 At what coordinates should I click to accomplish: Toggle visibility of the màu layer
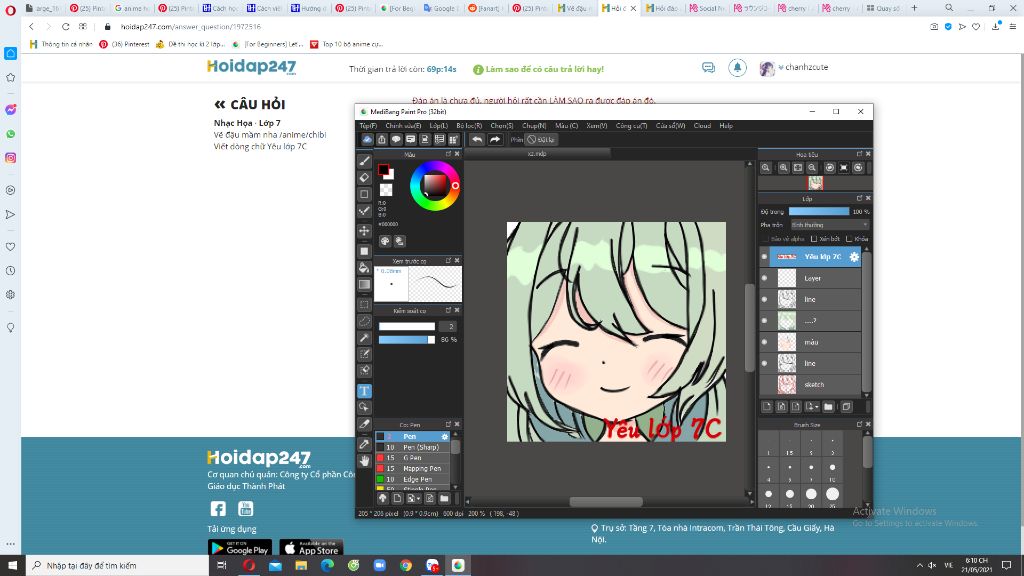click(x=764, y=342)
